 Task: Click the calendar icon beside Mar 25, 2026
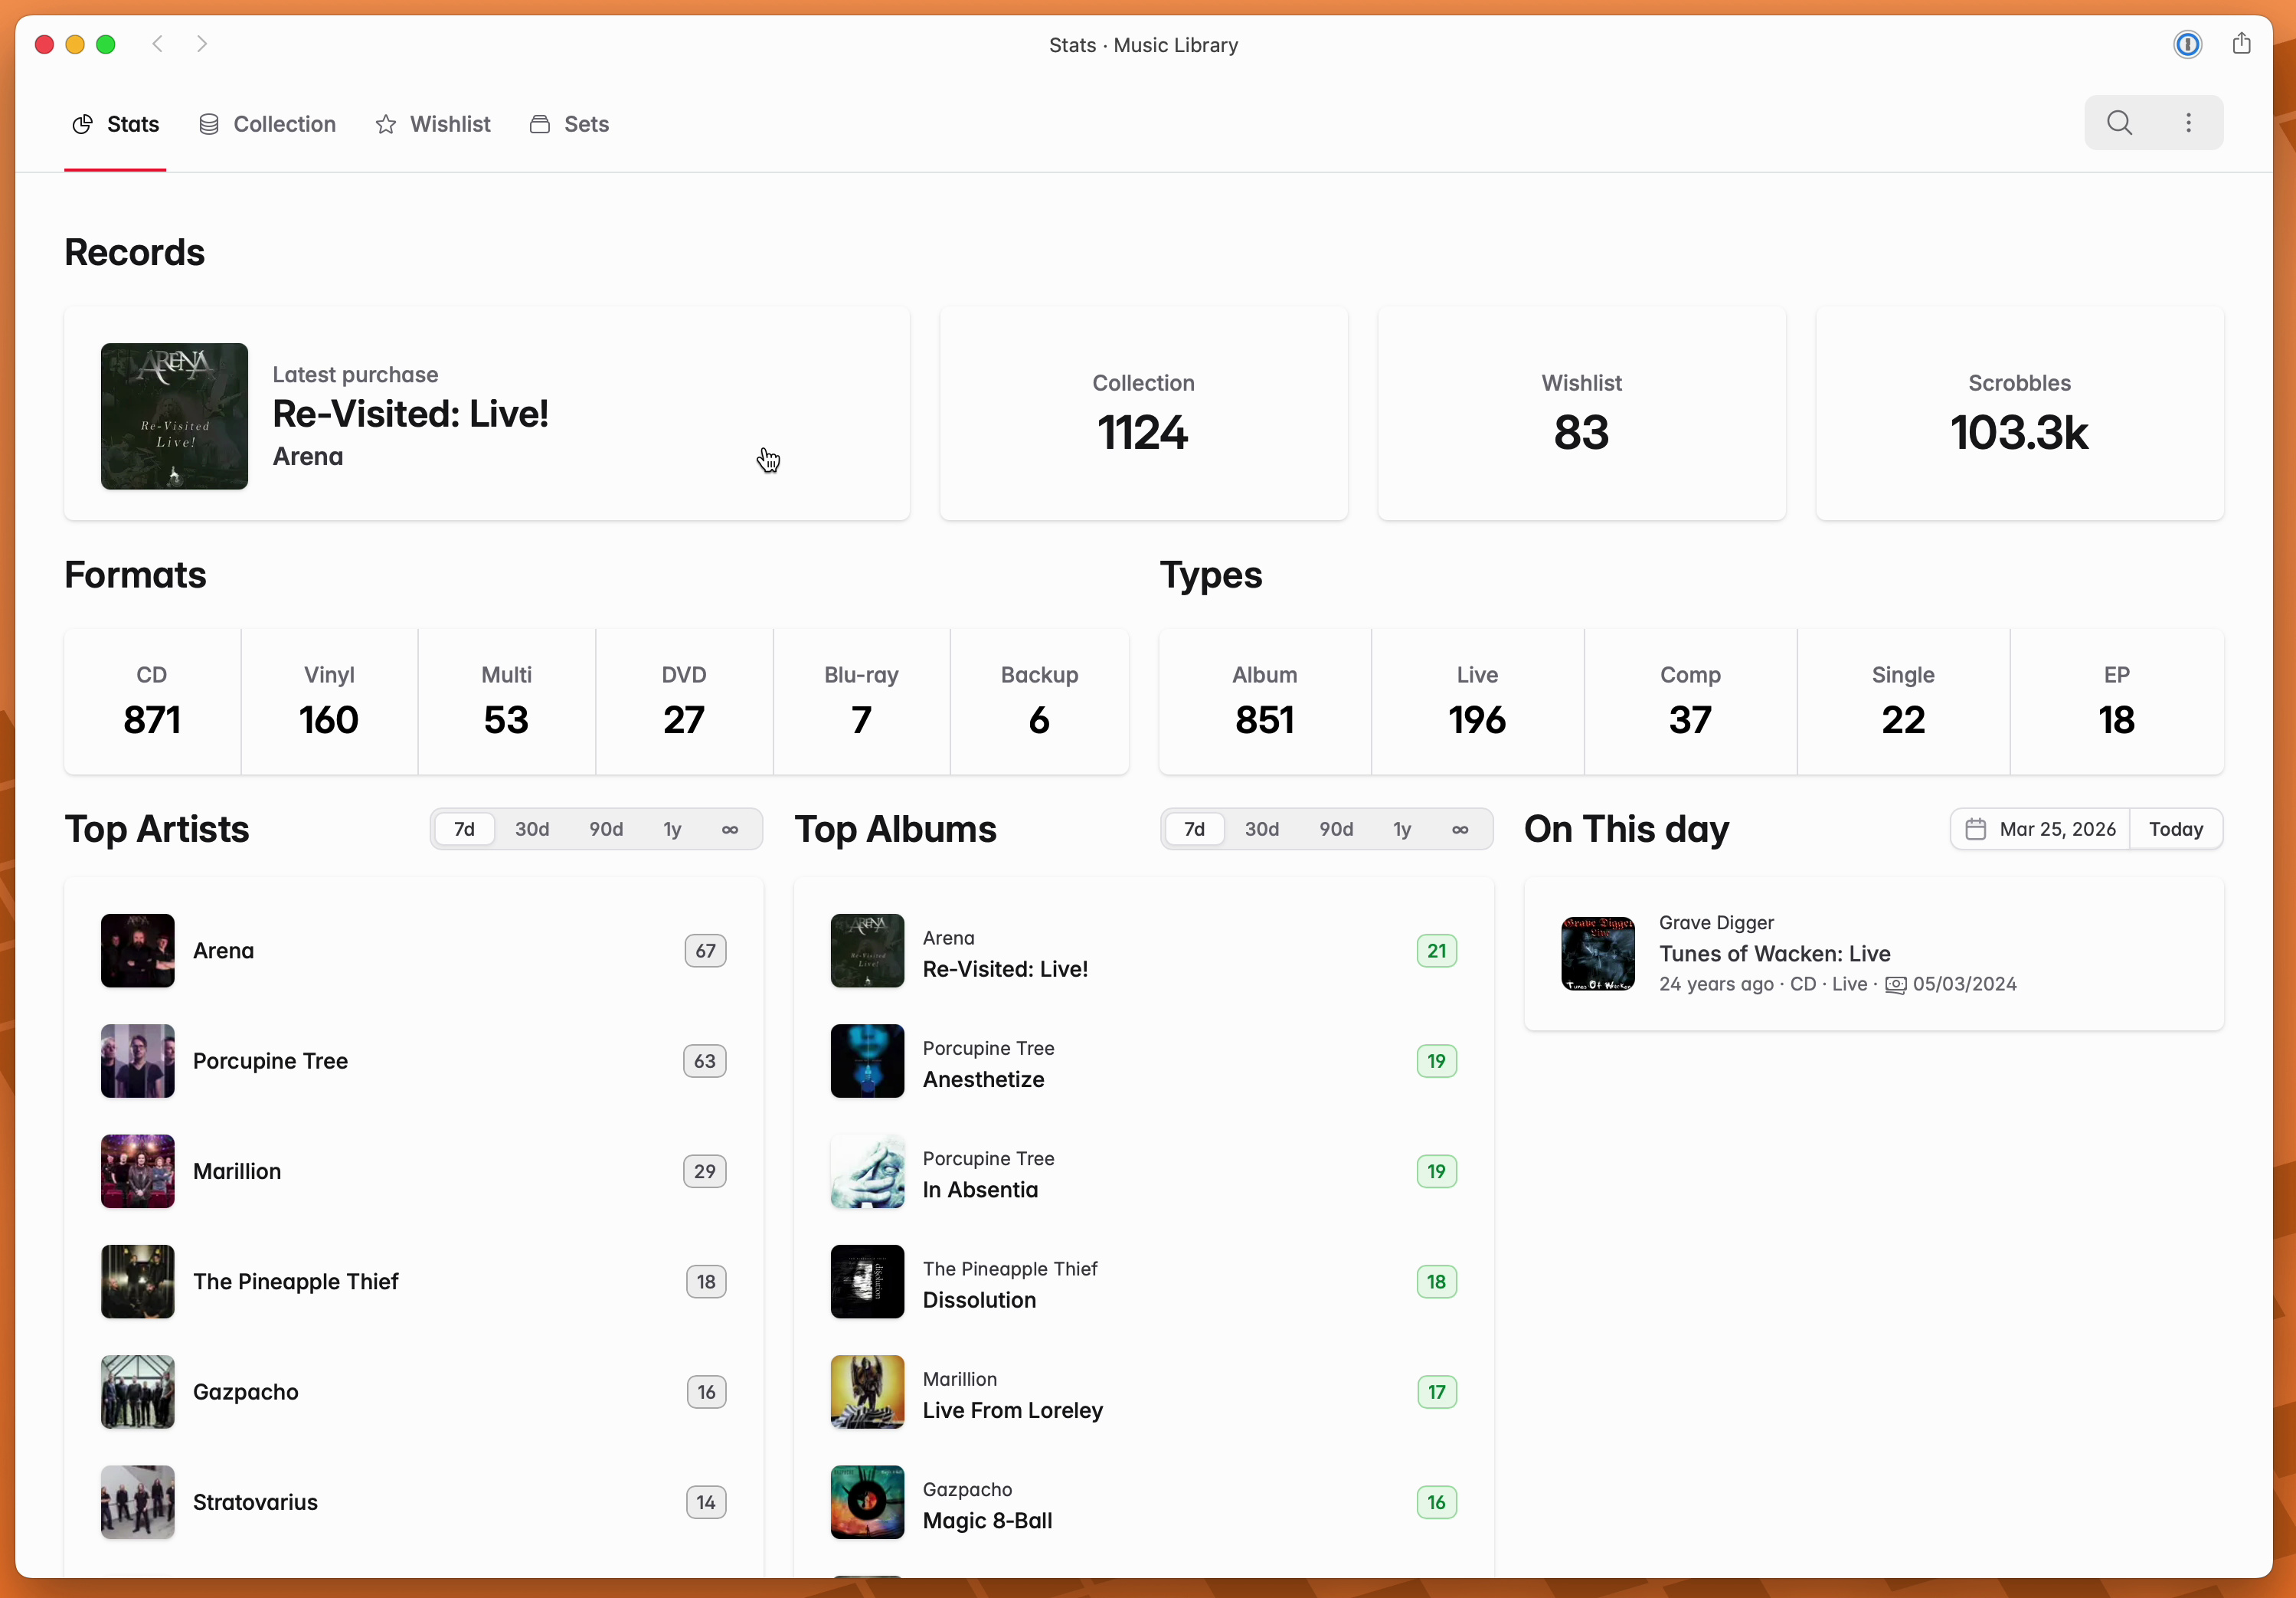coord(1975,829)
